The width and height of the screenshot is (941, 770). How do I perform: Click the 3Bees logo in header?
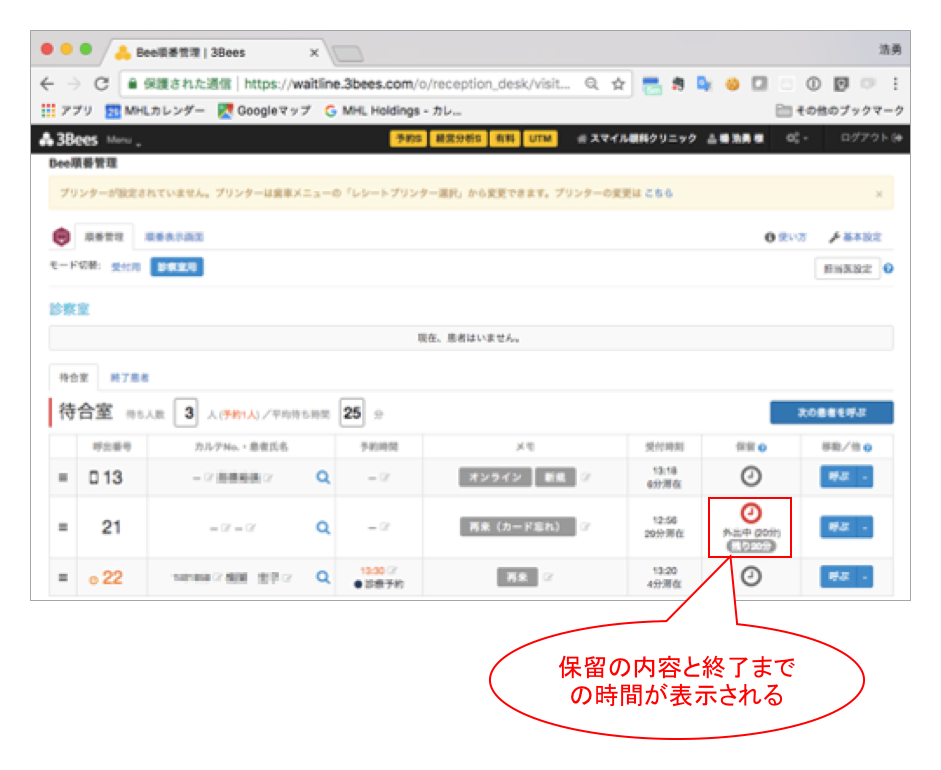tap(68, 139)
